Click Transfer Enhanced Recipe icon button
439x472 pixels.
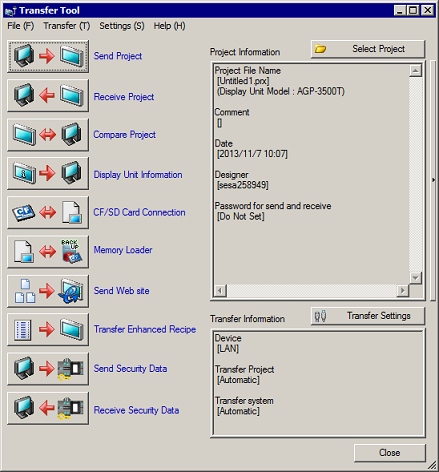(x=48, y=329)
